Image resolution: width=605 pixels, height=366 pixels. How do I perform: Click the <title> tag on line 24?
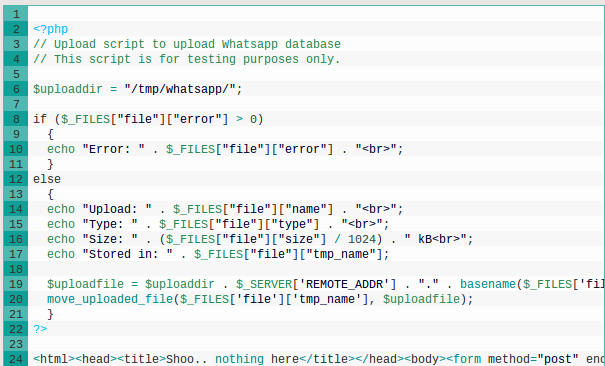pyautogui.click(x=141, y=359)
